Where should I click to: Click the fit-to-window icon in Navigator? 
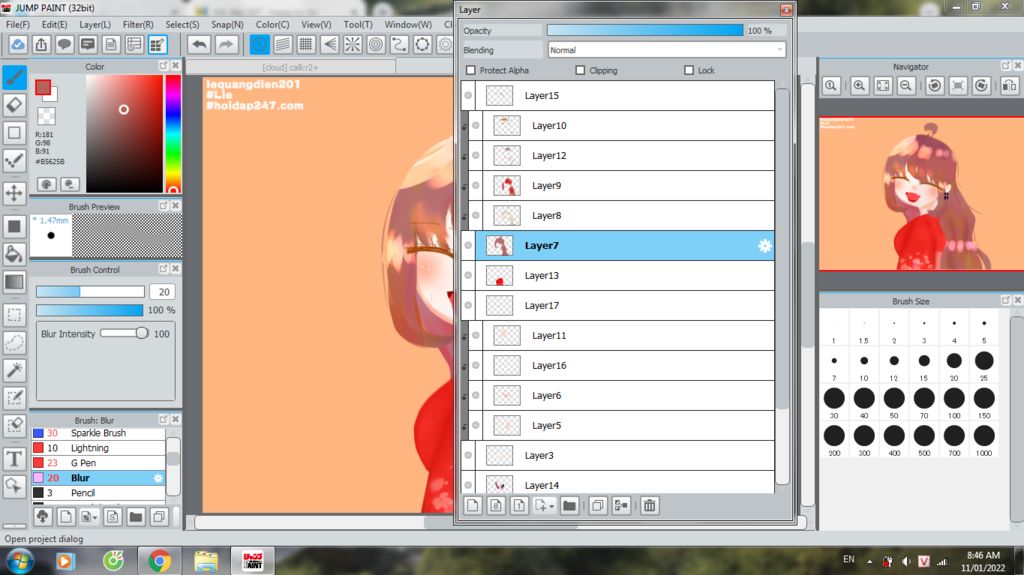coord(883,86)
